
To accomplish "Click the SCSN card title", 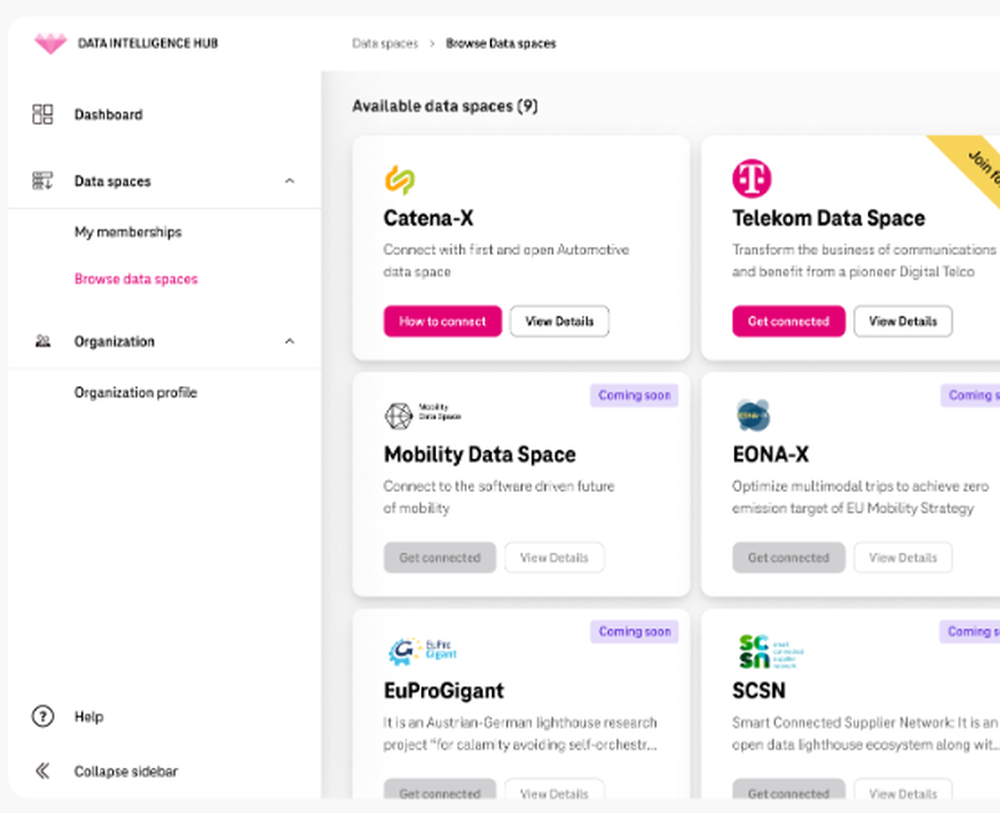I will 759,691.
